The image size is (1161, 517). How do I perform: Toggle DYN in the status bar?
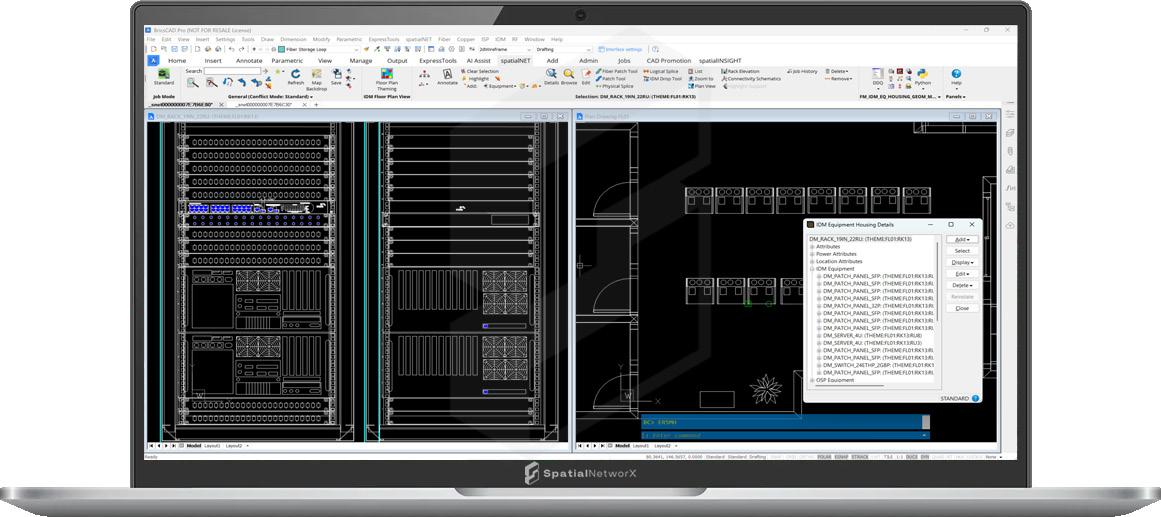(925, 457)
